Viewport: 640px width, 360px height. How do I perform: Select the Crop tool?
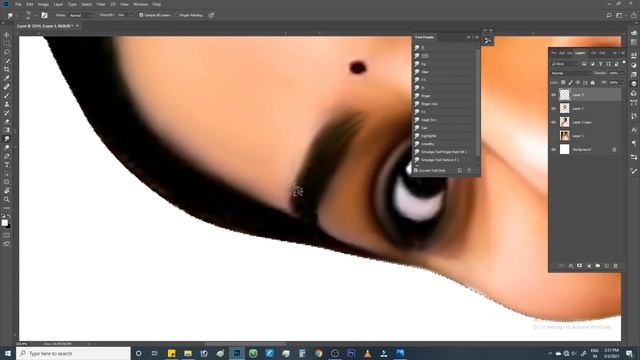coord(7,69)
